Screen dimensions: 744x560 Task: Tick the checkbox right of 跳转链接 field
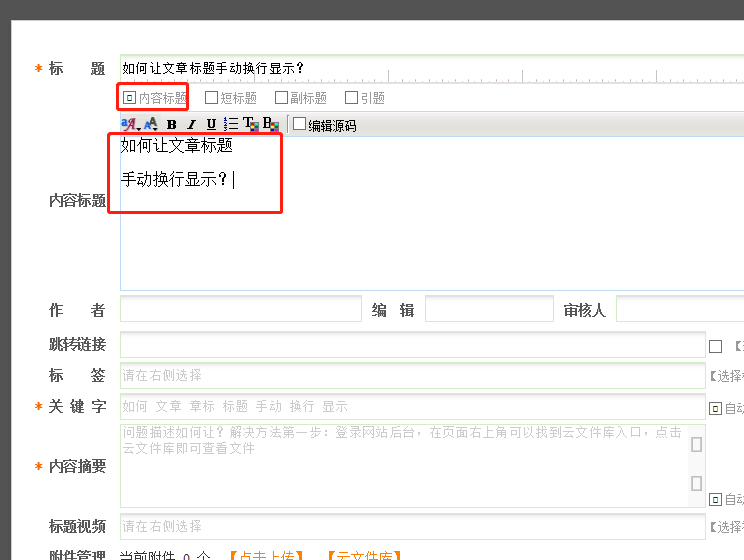[715, 346]
